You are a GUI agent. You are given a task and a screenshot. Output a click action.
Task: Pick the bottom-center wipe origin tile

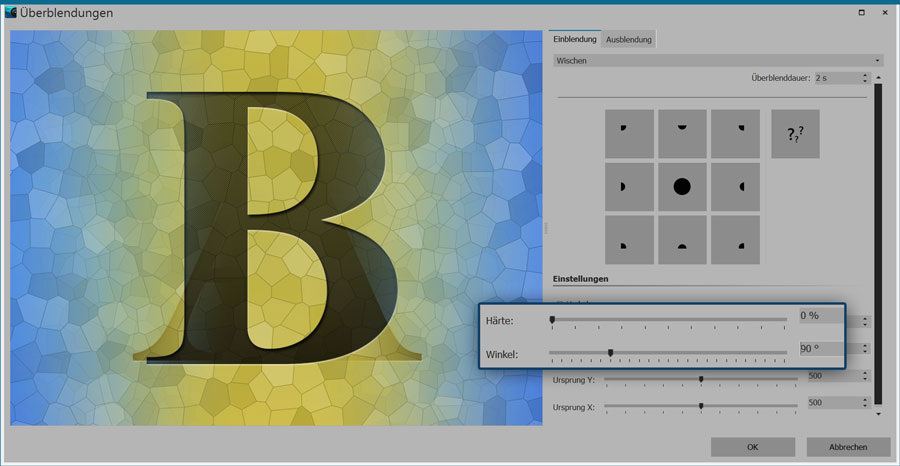pyautogui.click(x=682, y=240)
